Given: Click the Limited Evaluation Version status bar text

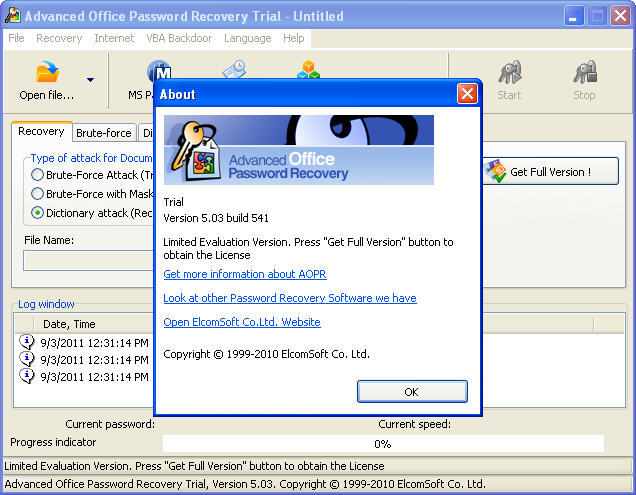Looking at the screenshot, I should (x=194, y=466).
